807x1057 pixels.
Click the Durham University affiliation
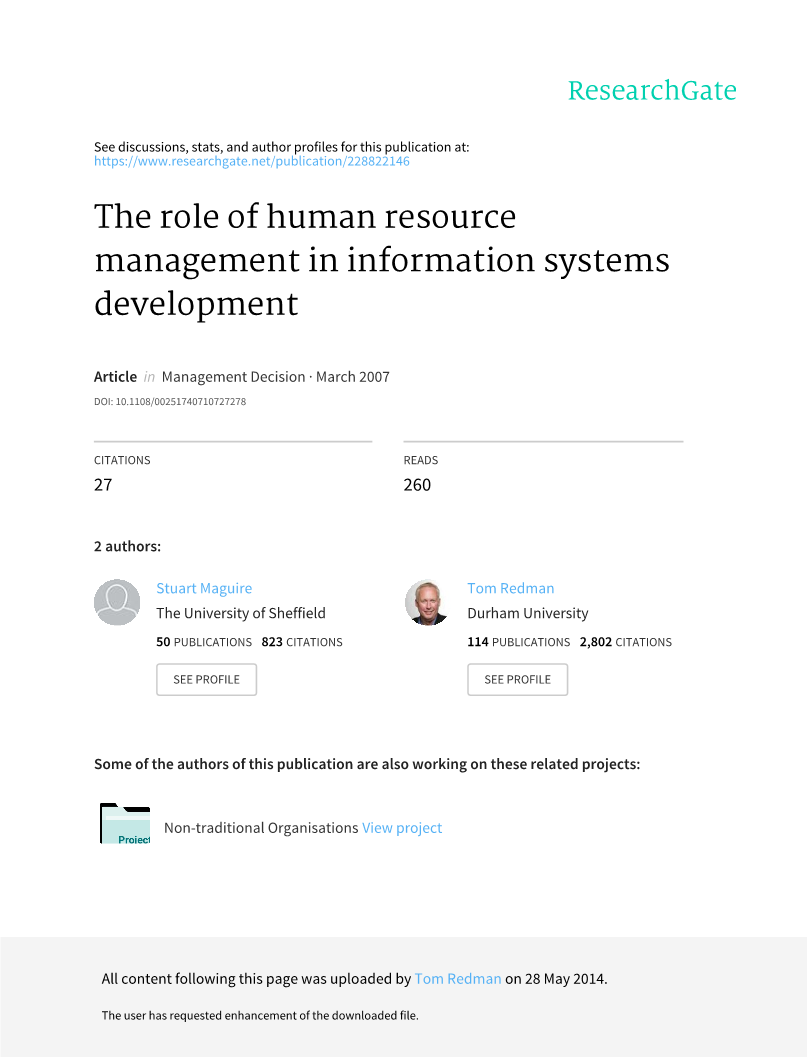(x=527, y=613)
